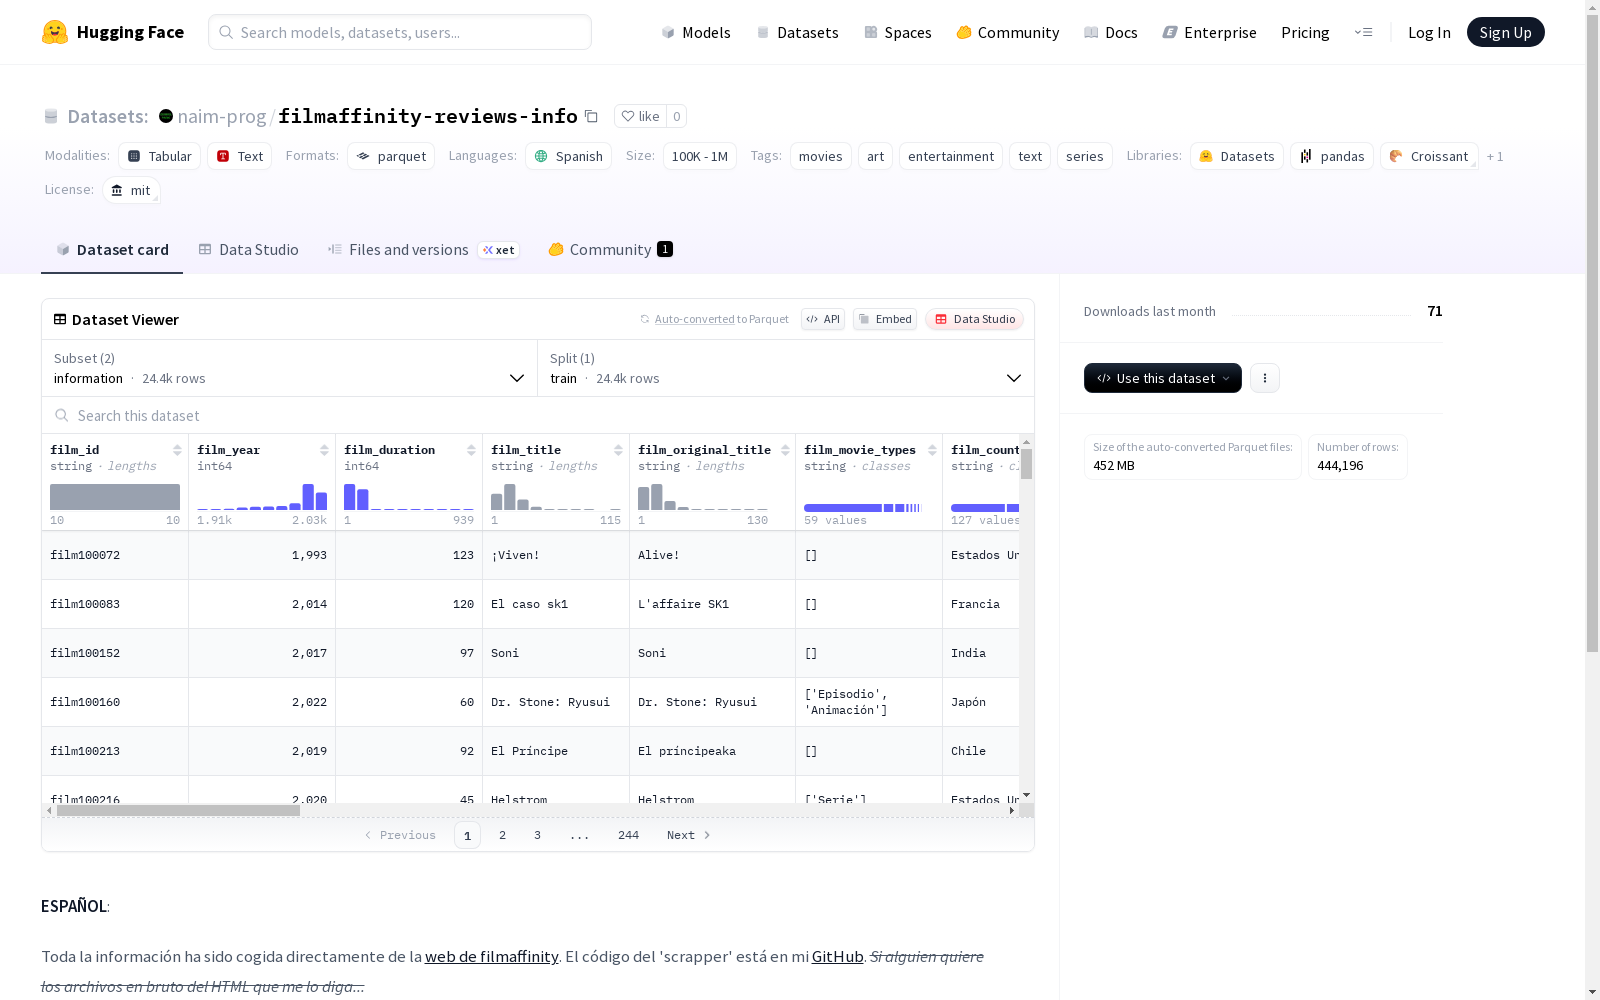The width and height of the screenshot is (1600, 1000).
Task: Select the 100K - 1M size tag
Action: (700, 156)
